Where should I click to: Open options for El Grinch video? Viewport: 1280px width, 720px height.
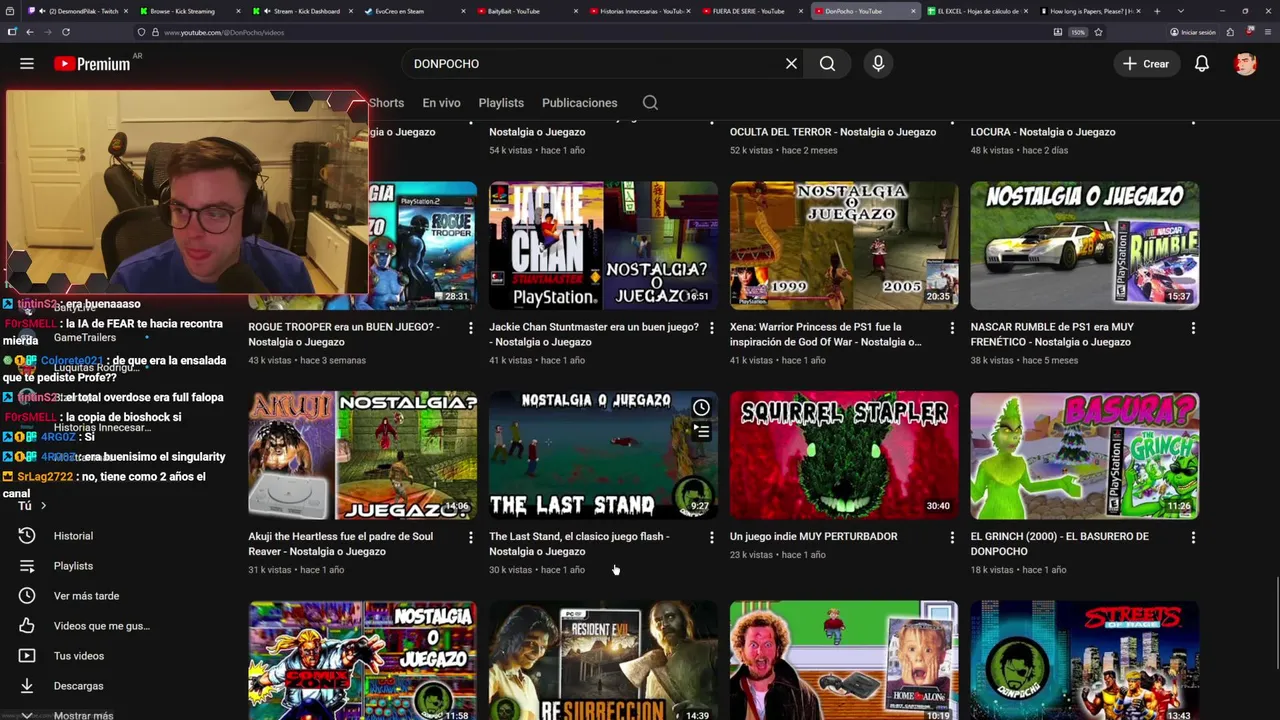1192,538
